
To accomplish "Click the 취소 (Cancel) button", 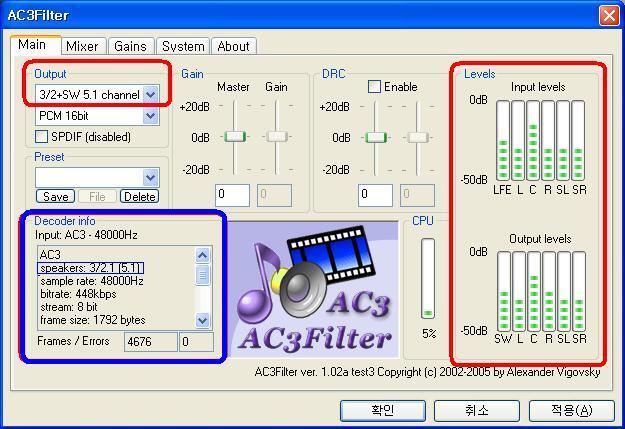I will [x=477, y=410].
